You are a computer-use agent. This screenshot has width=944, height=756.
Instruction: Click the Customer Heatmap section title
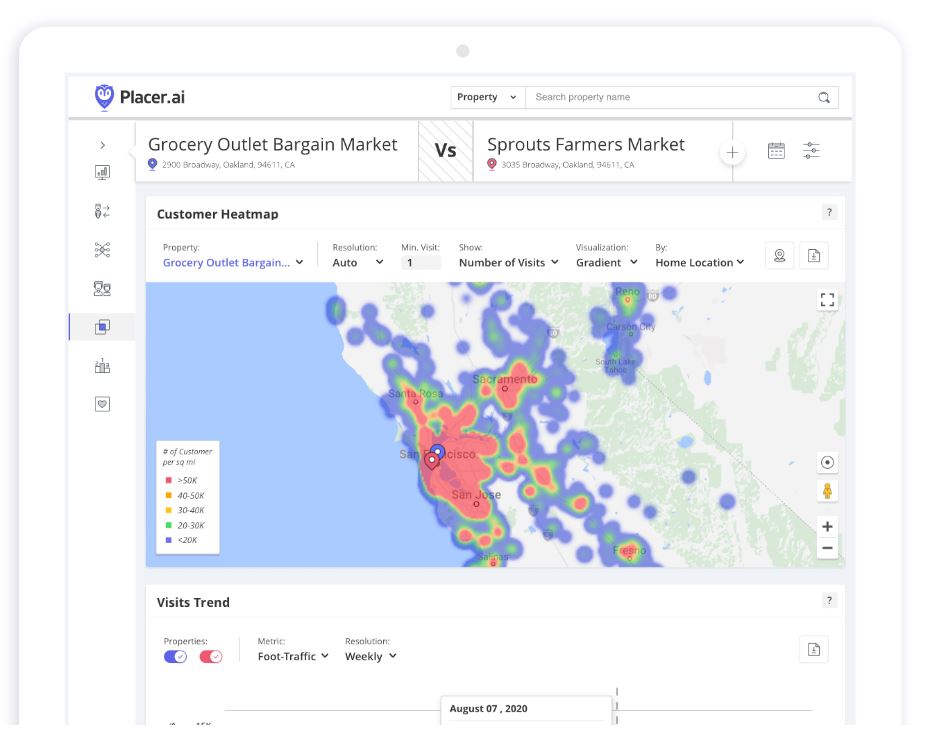coord(217,214)
